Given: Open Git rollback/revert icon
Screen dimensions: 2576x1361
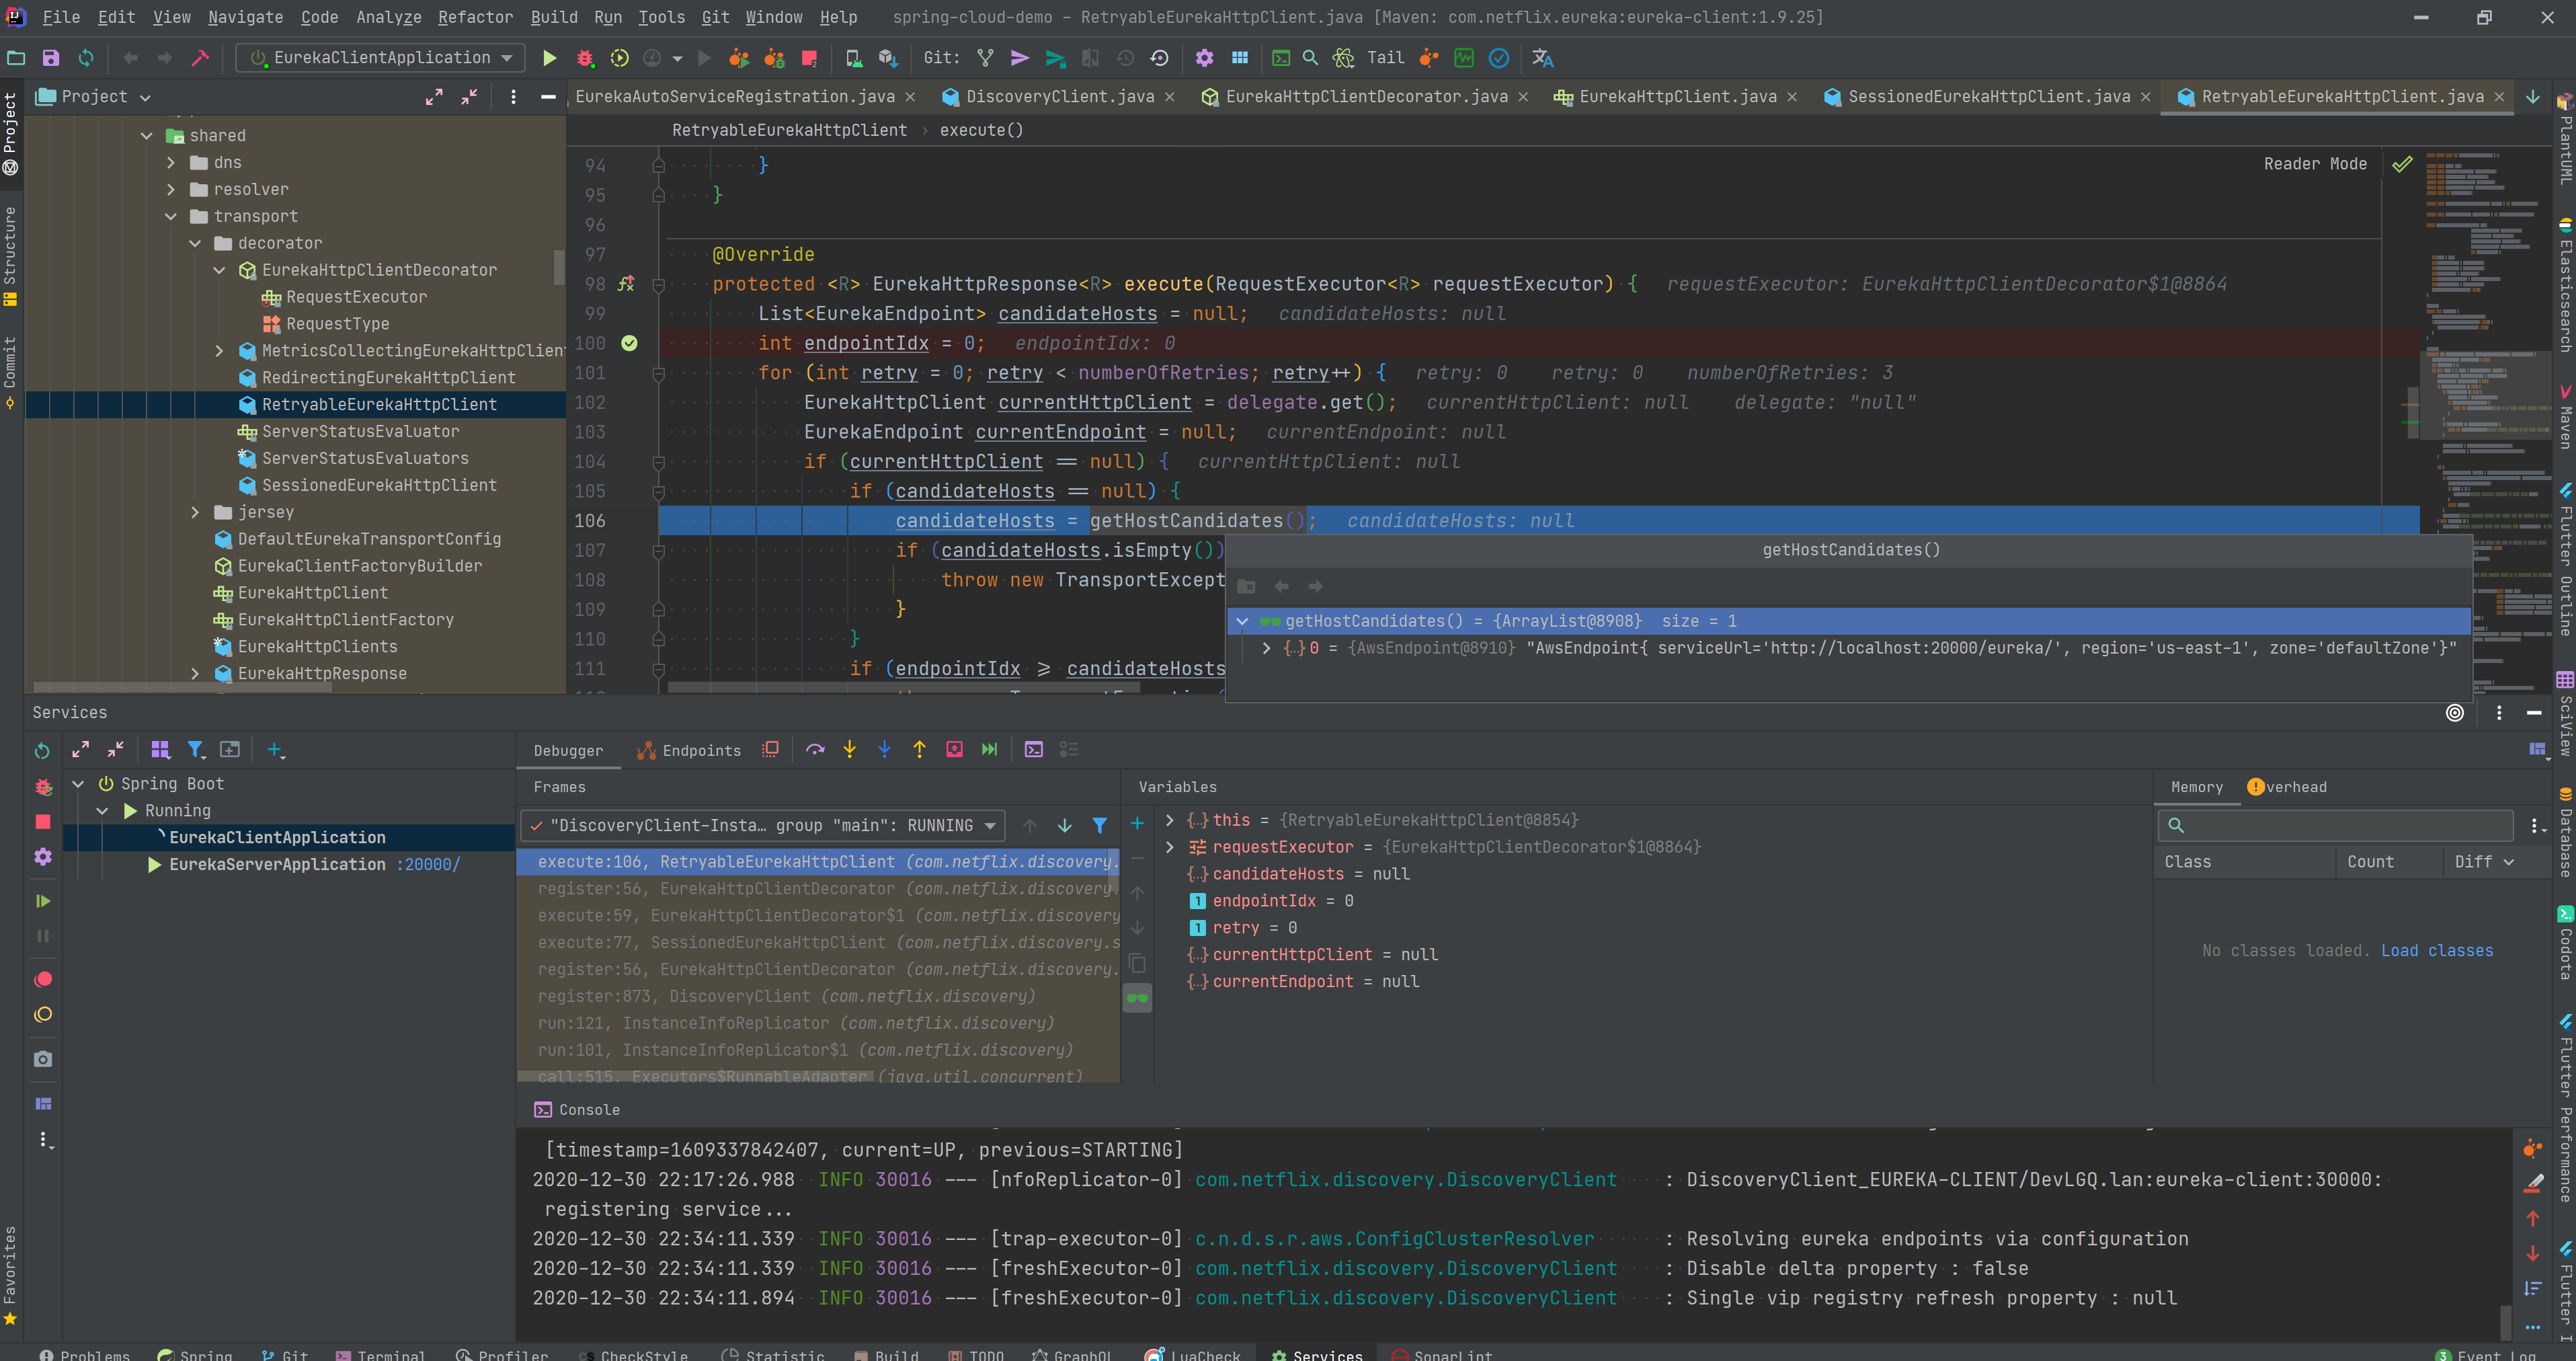Looking at the screenshot, I should tap(1159, 58).
